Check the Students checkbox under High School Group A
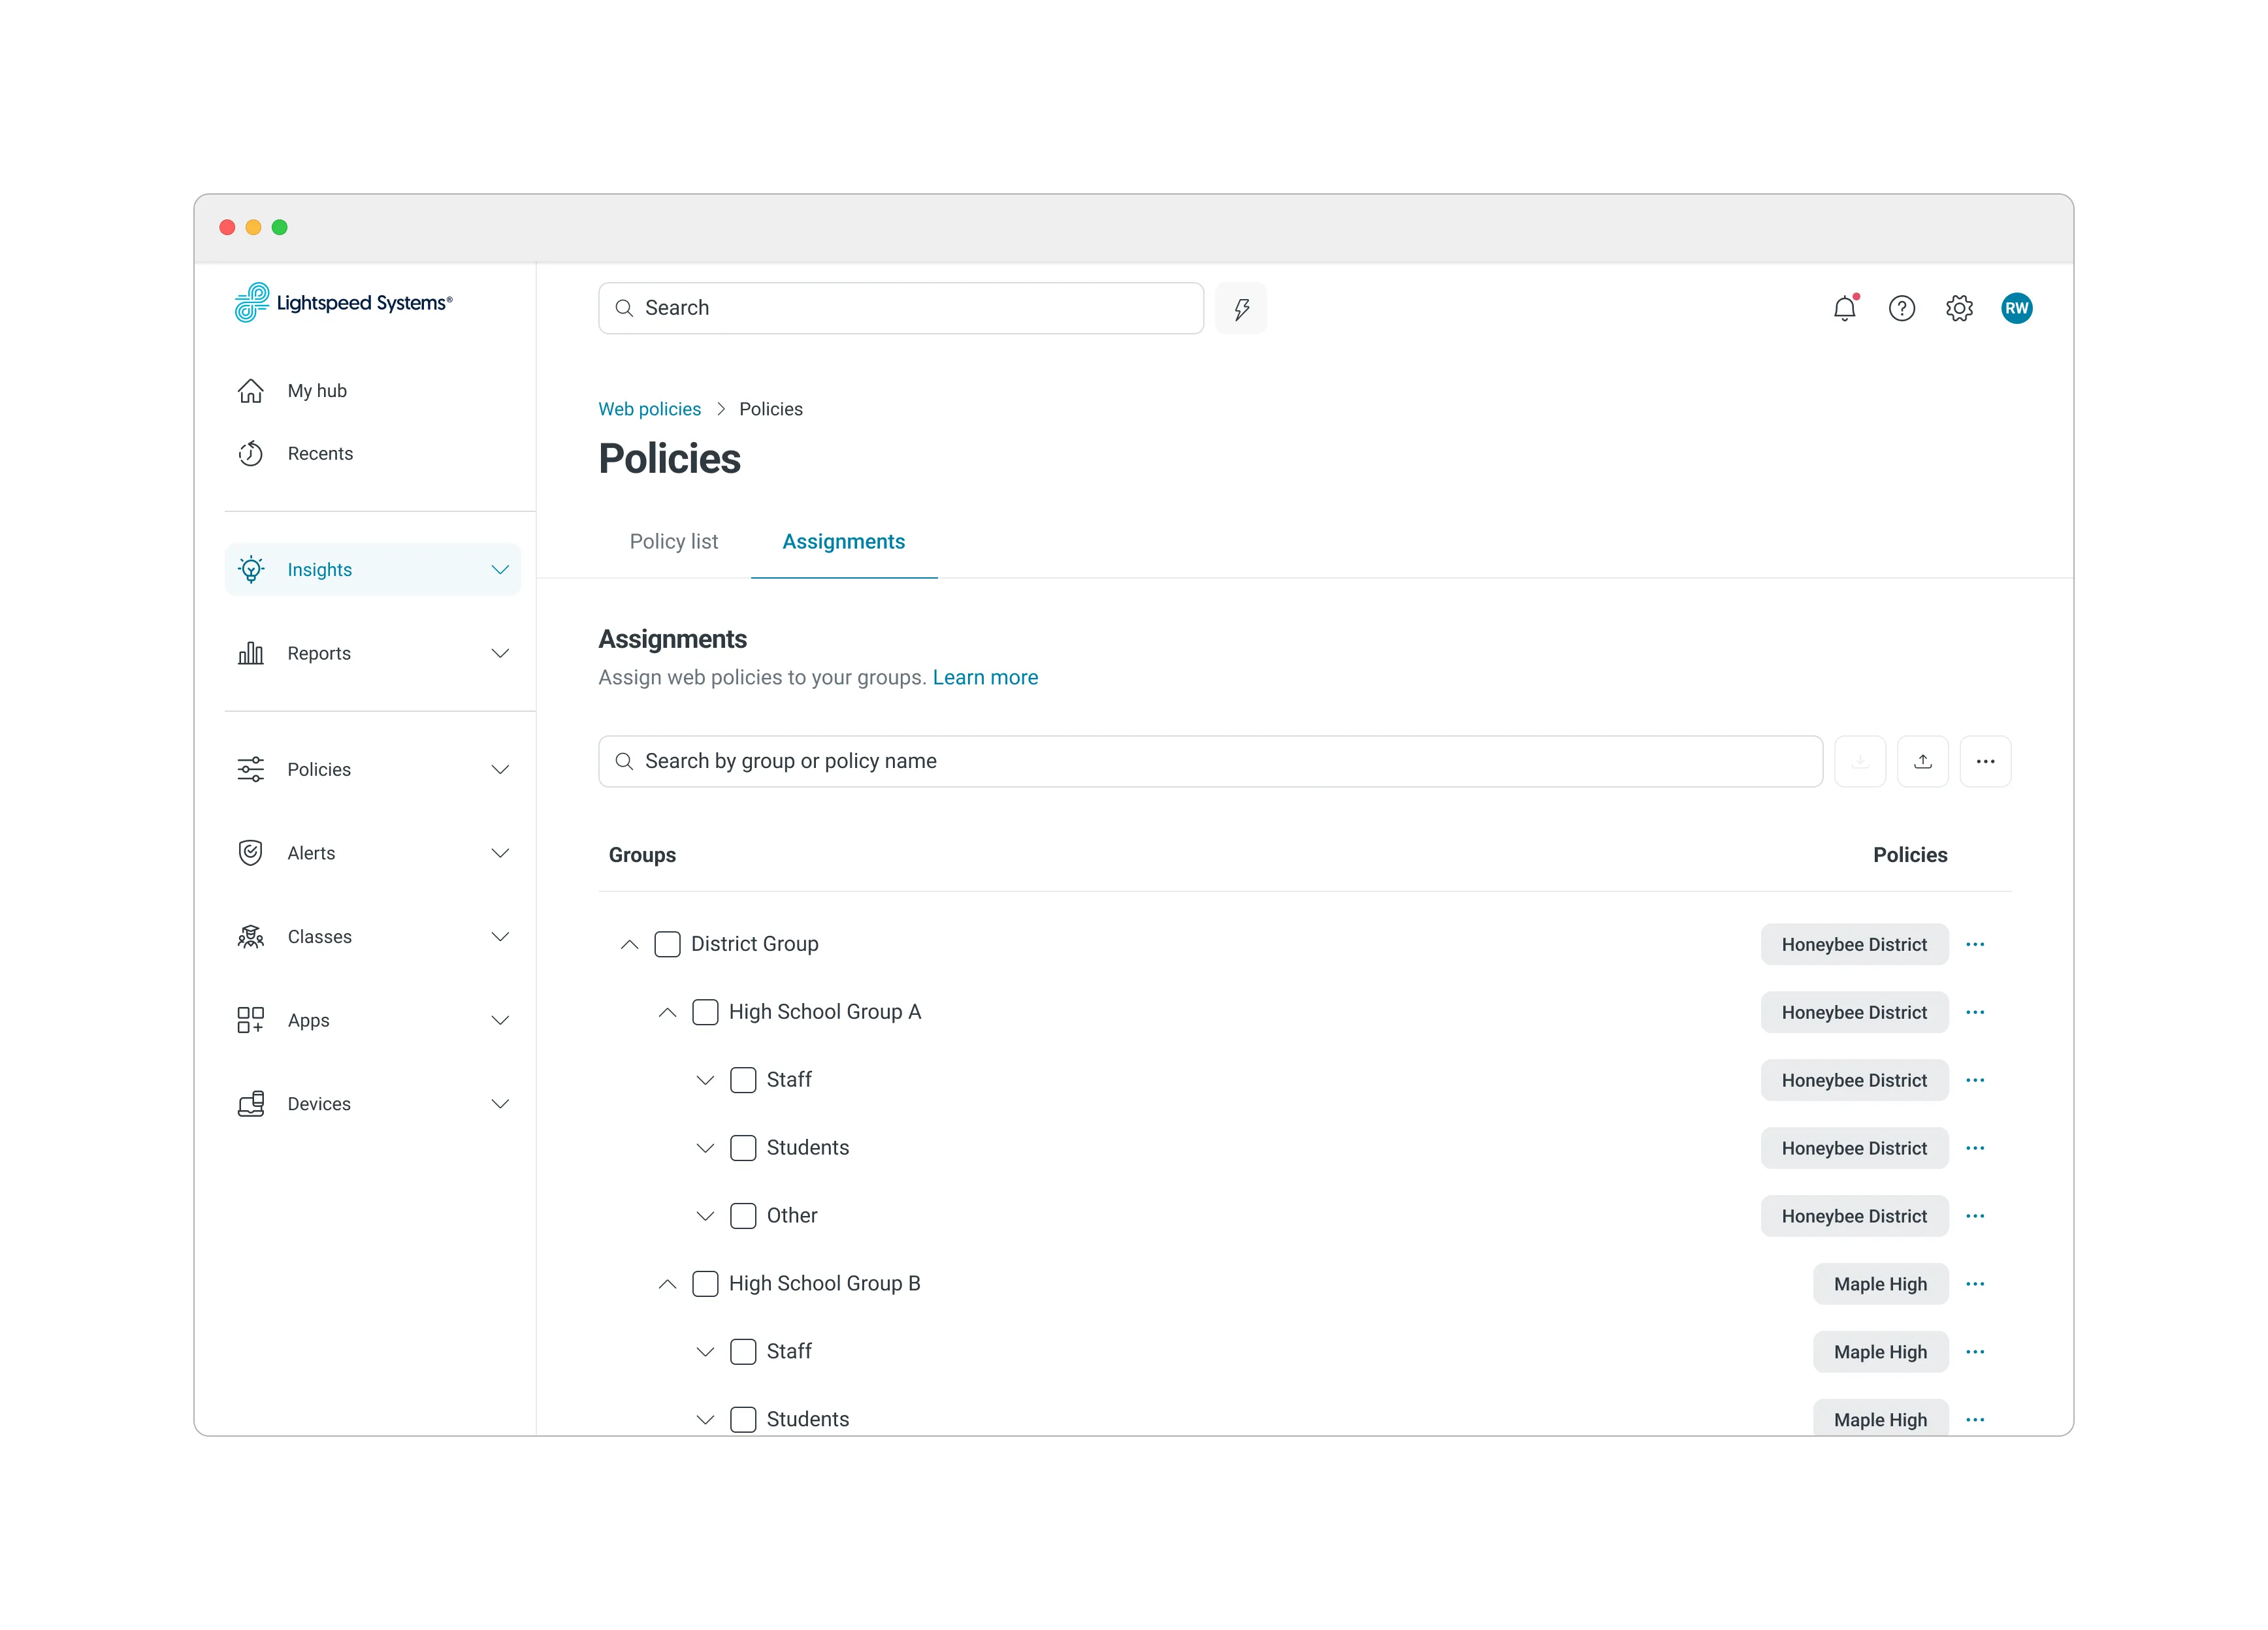Viewport: 2268px width, 1630px height. click(743, 1148)
